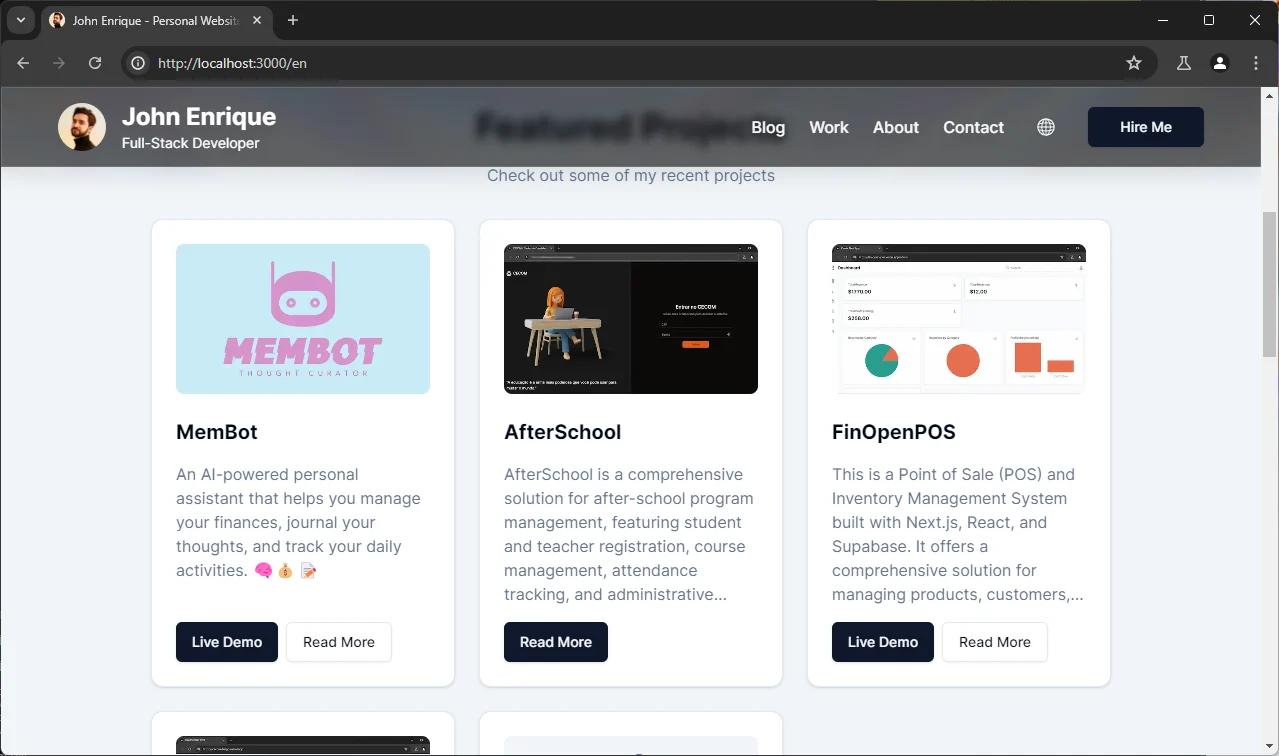Click the John Enrique site title
The height and width of the screenshot is (756, 1279).
click(199, 116)
